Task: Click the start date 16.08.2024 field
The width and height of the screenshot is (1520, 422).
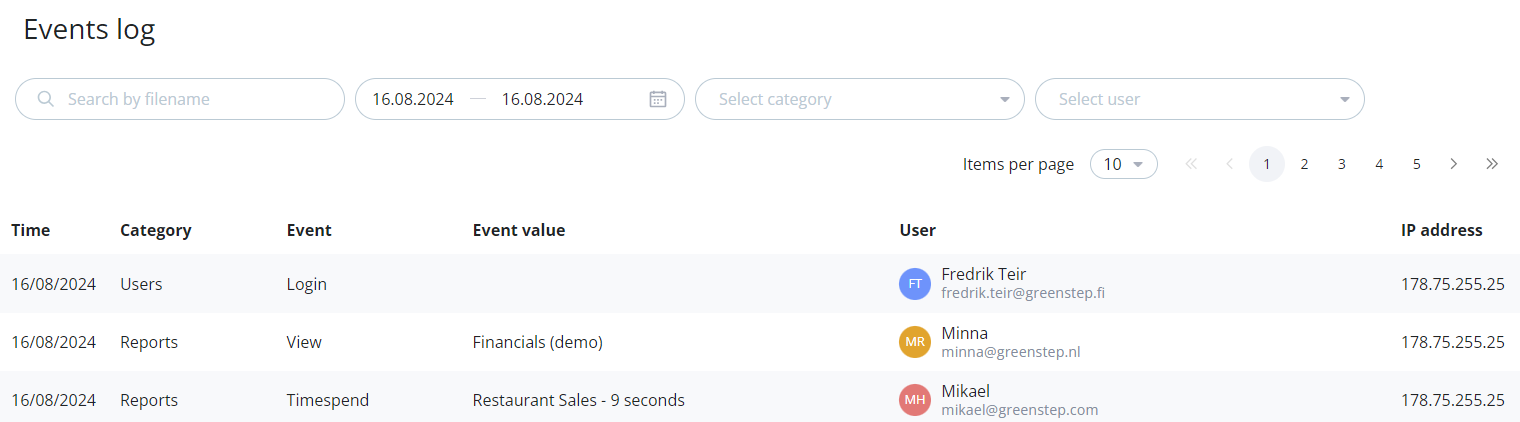Action: (x=413, y=99)
